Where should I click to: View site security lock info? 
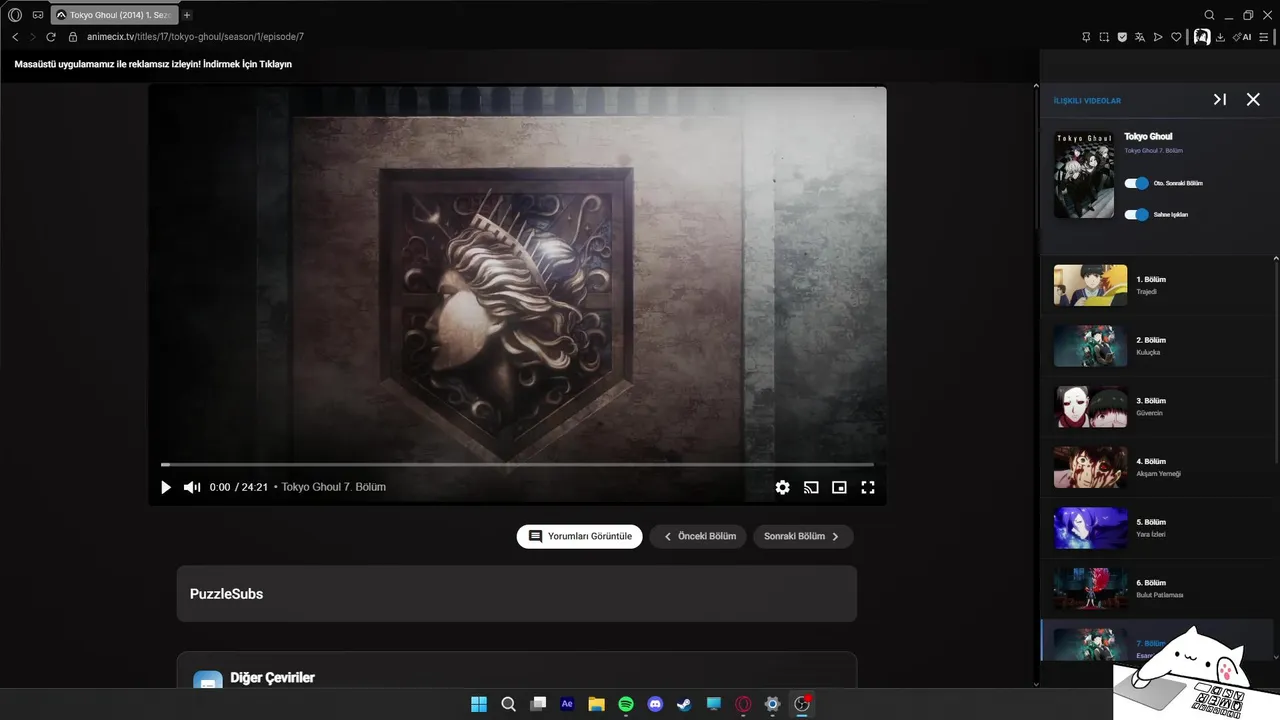tap(73, 37)
